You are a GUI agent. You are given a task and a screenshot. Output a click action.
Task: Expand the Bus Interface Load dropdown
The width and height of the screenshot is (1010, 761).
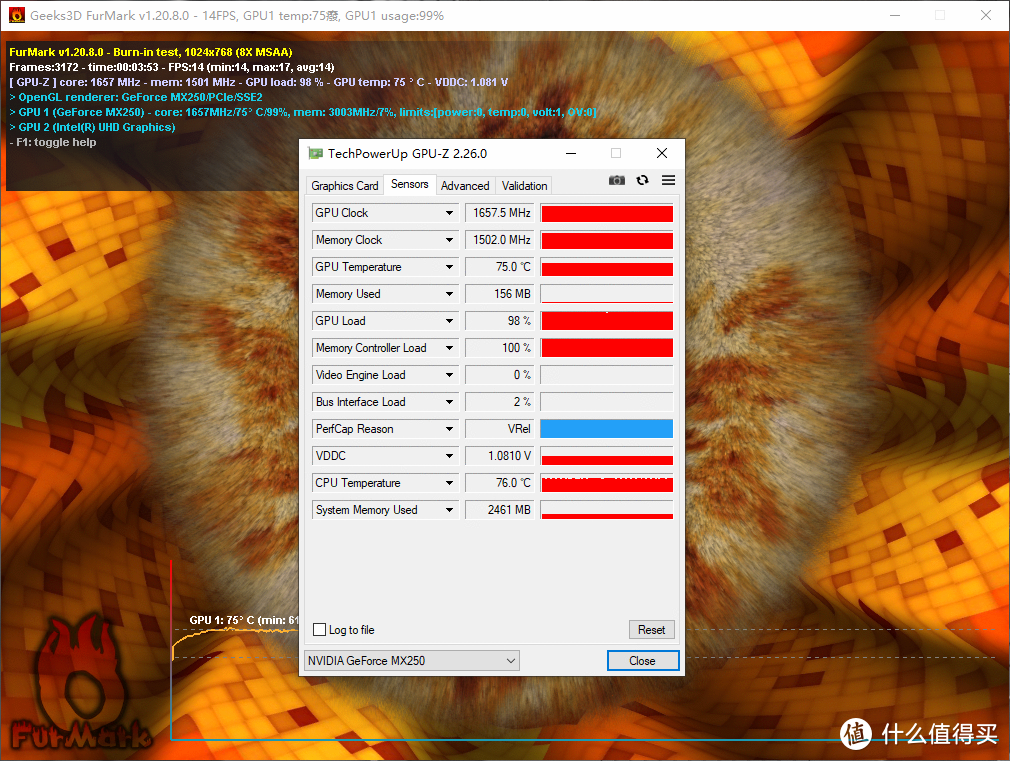point(450,402)
